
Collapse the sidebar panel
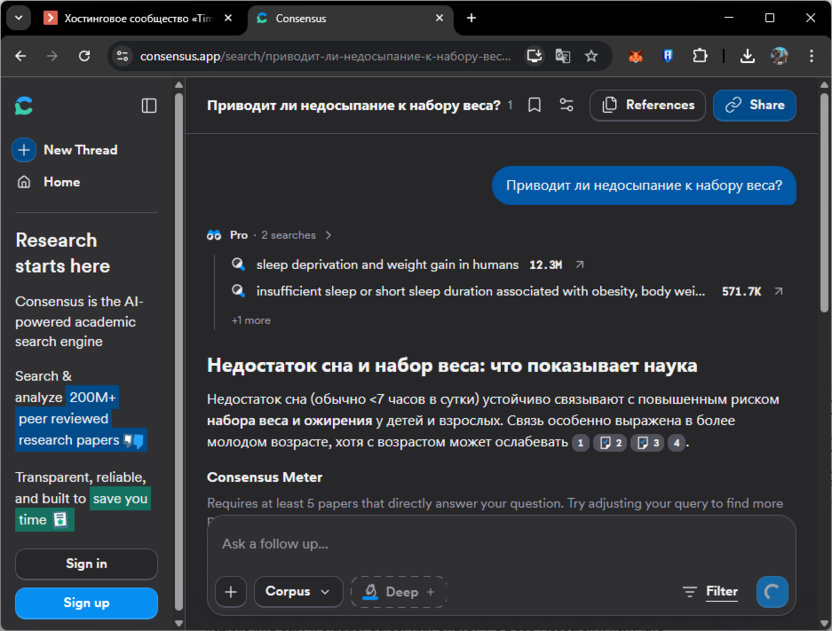tap(149, 106)
